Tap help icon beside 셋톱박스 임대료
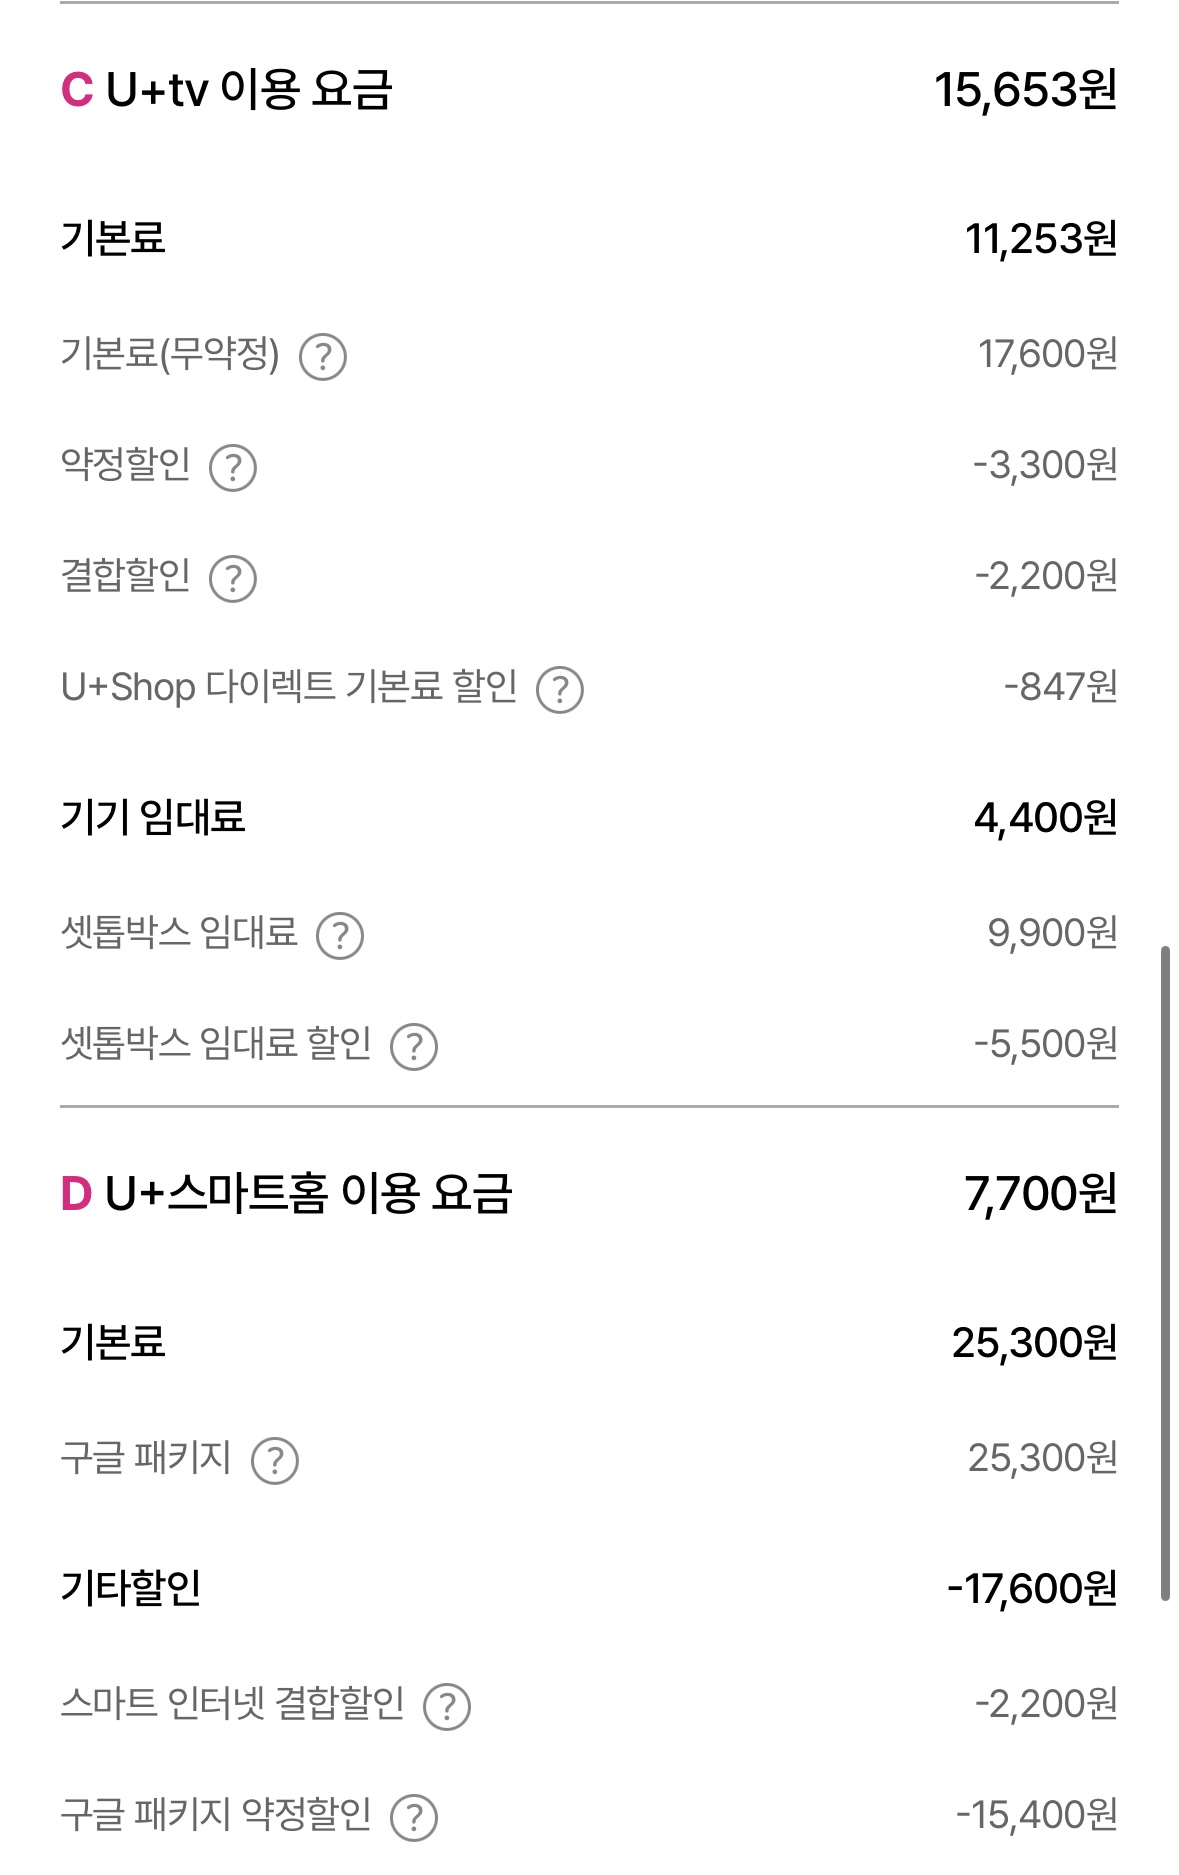This screenshot has width=1179, height=1875. pos(340,936)
